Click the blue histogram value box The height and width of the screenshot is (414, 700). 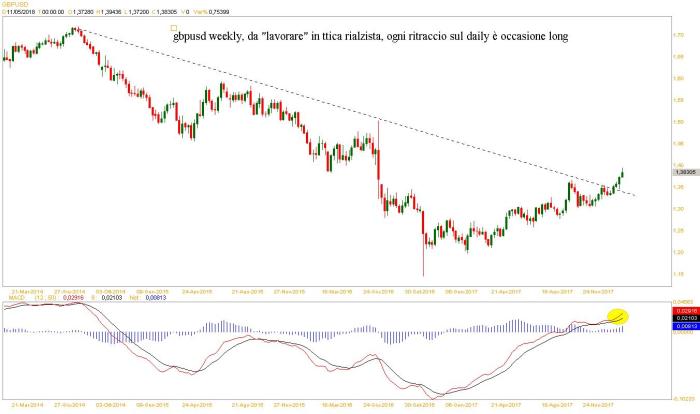coord(682,326)
